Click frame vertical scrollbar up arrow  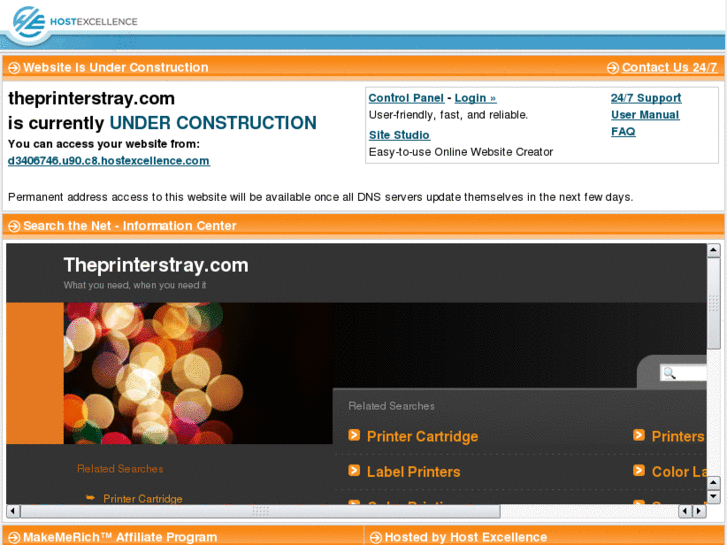coord(714,250)
